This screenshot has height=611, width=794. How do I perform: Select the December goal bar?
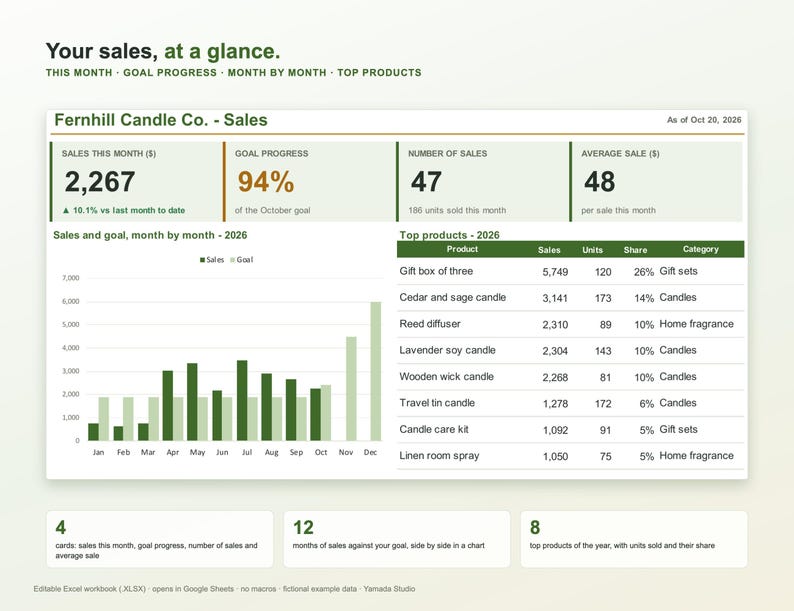pyautogui.click(x=376, y=371)
